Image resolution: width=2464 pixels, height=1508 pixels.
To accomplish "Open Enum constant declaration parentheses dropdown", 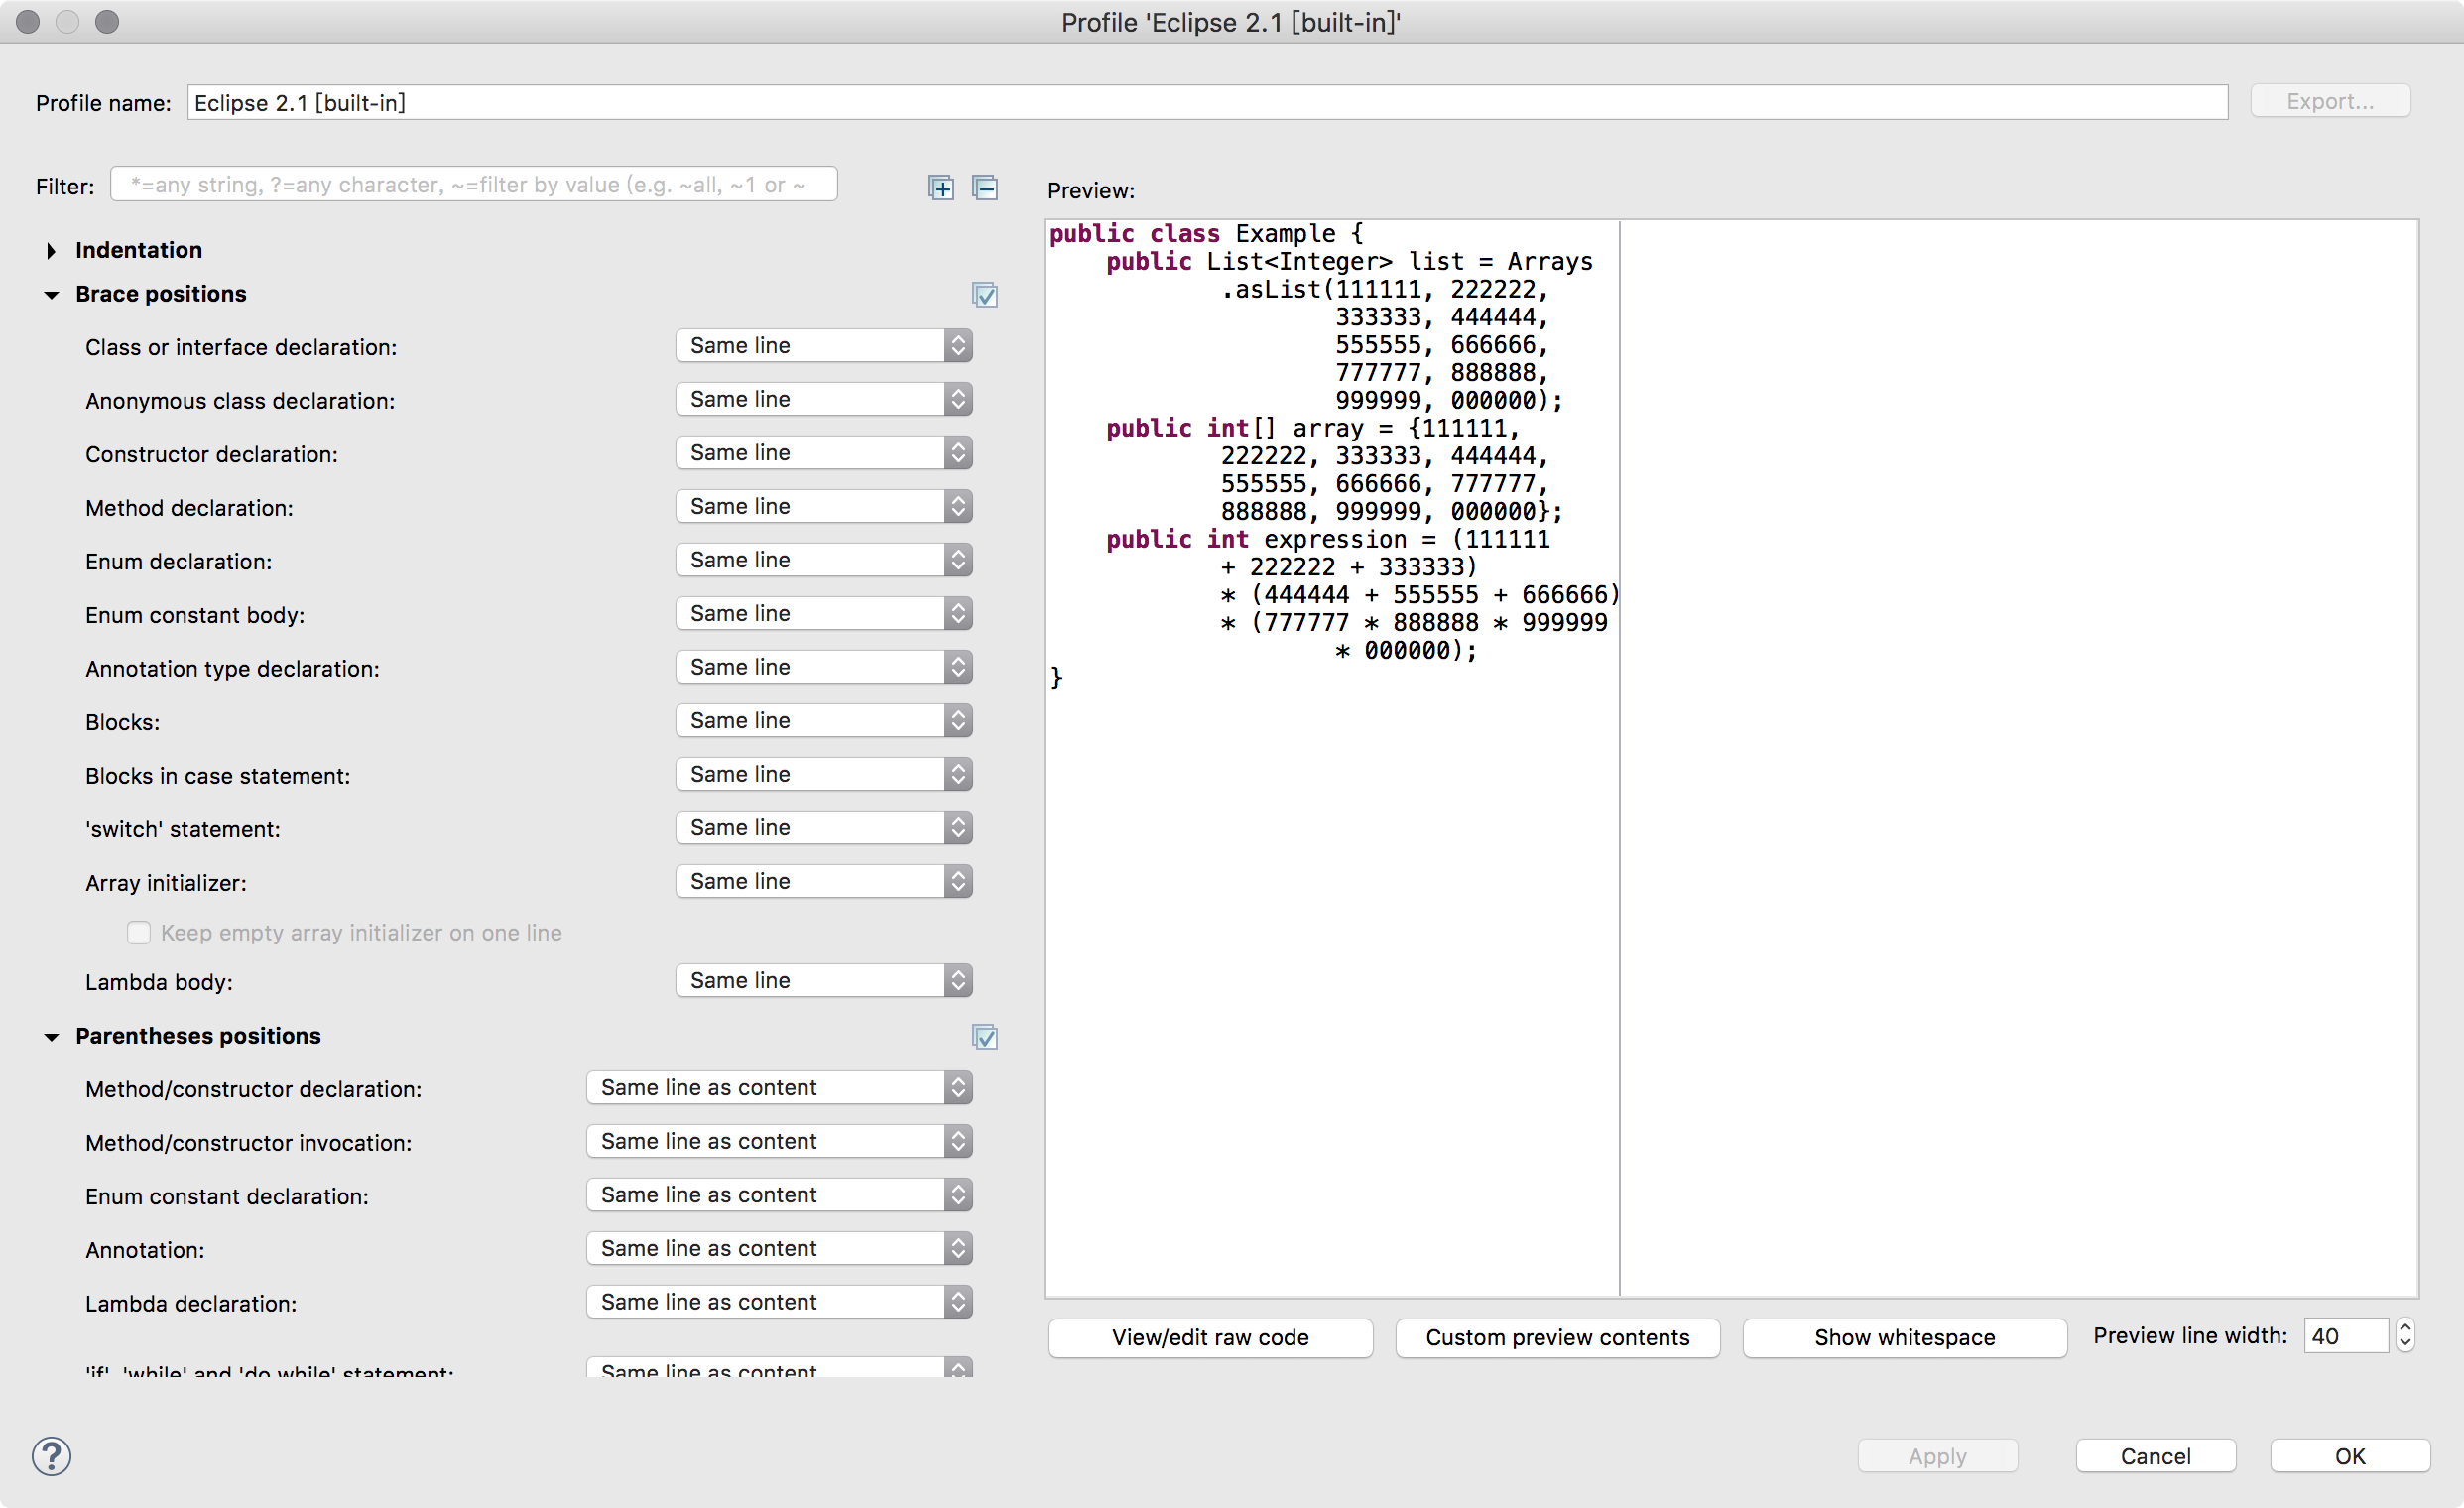I will 779,1195.
